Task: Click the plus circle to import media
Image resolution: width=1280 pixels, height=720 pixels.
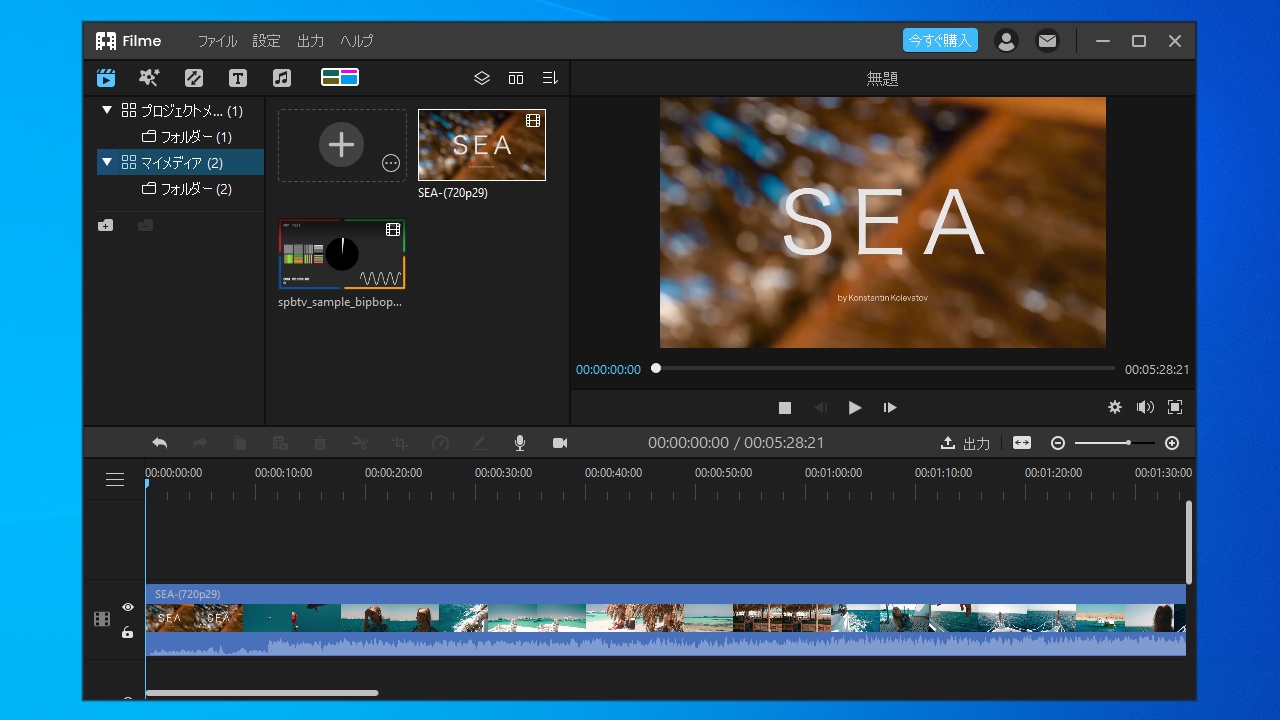Action: tap(341, 145)
